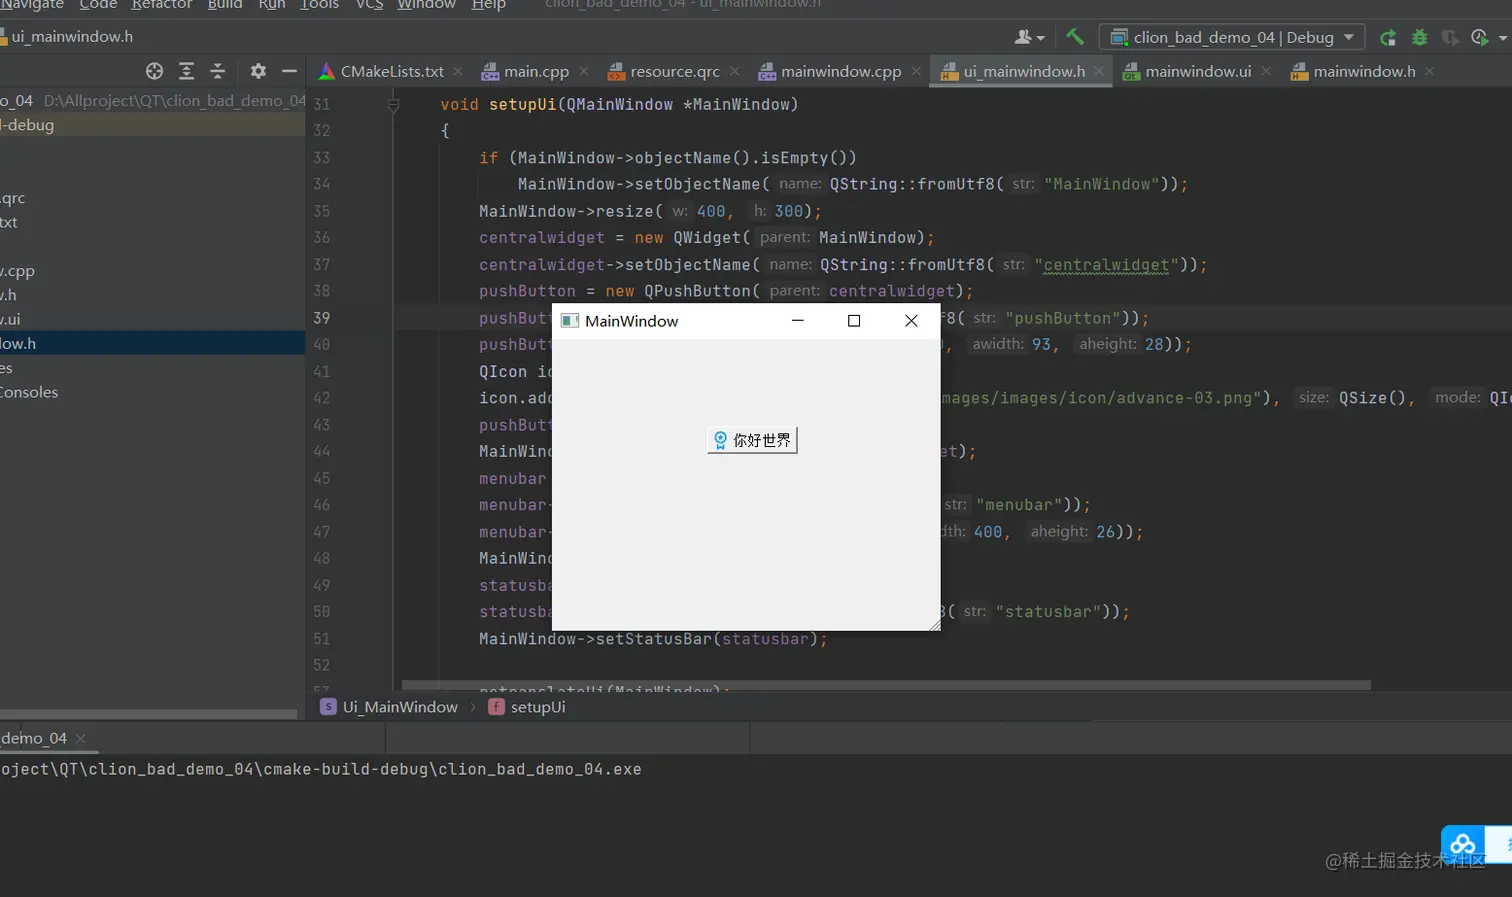Open Project panel gear settings
This screenshot has width=1512, height=897.
click(258, 71)
